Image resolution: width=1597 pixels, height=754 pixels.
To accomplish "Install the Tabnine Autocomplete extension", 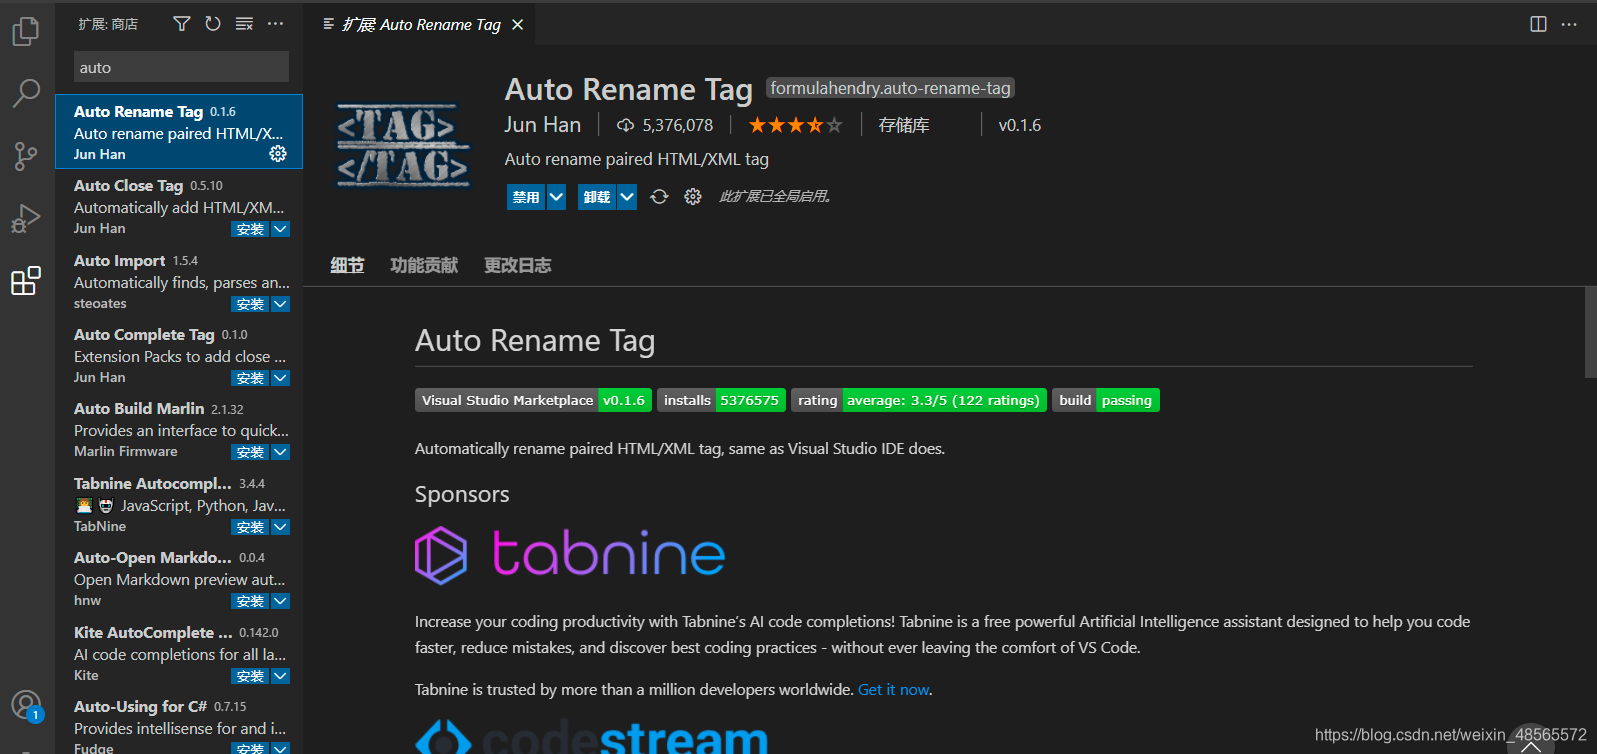I will pos(250,527).
